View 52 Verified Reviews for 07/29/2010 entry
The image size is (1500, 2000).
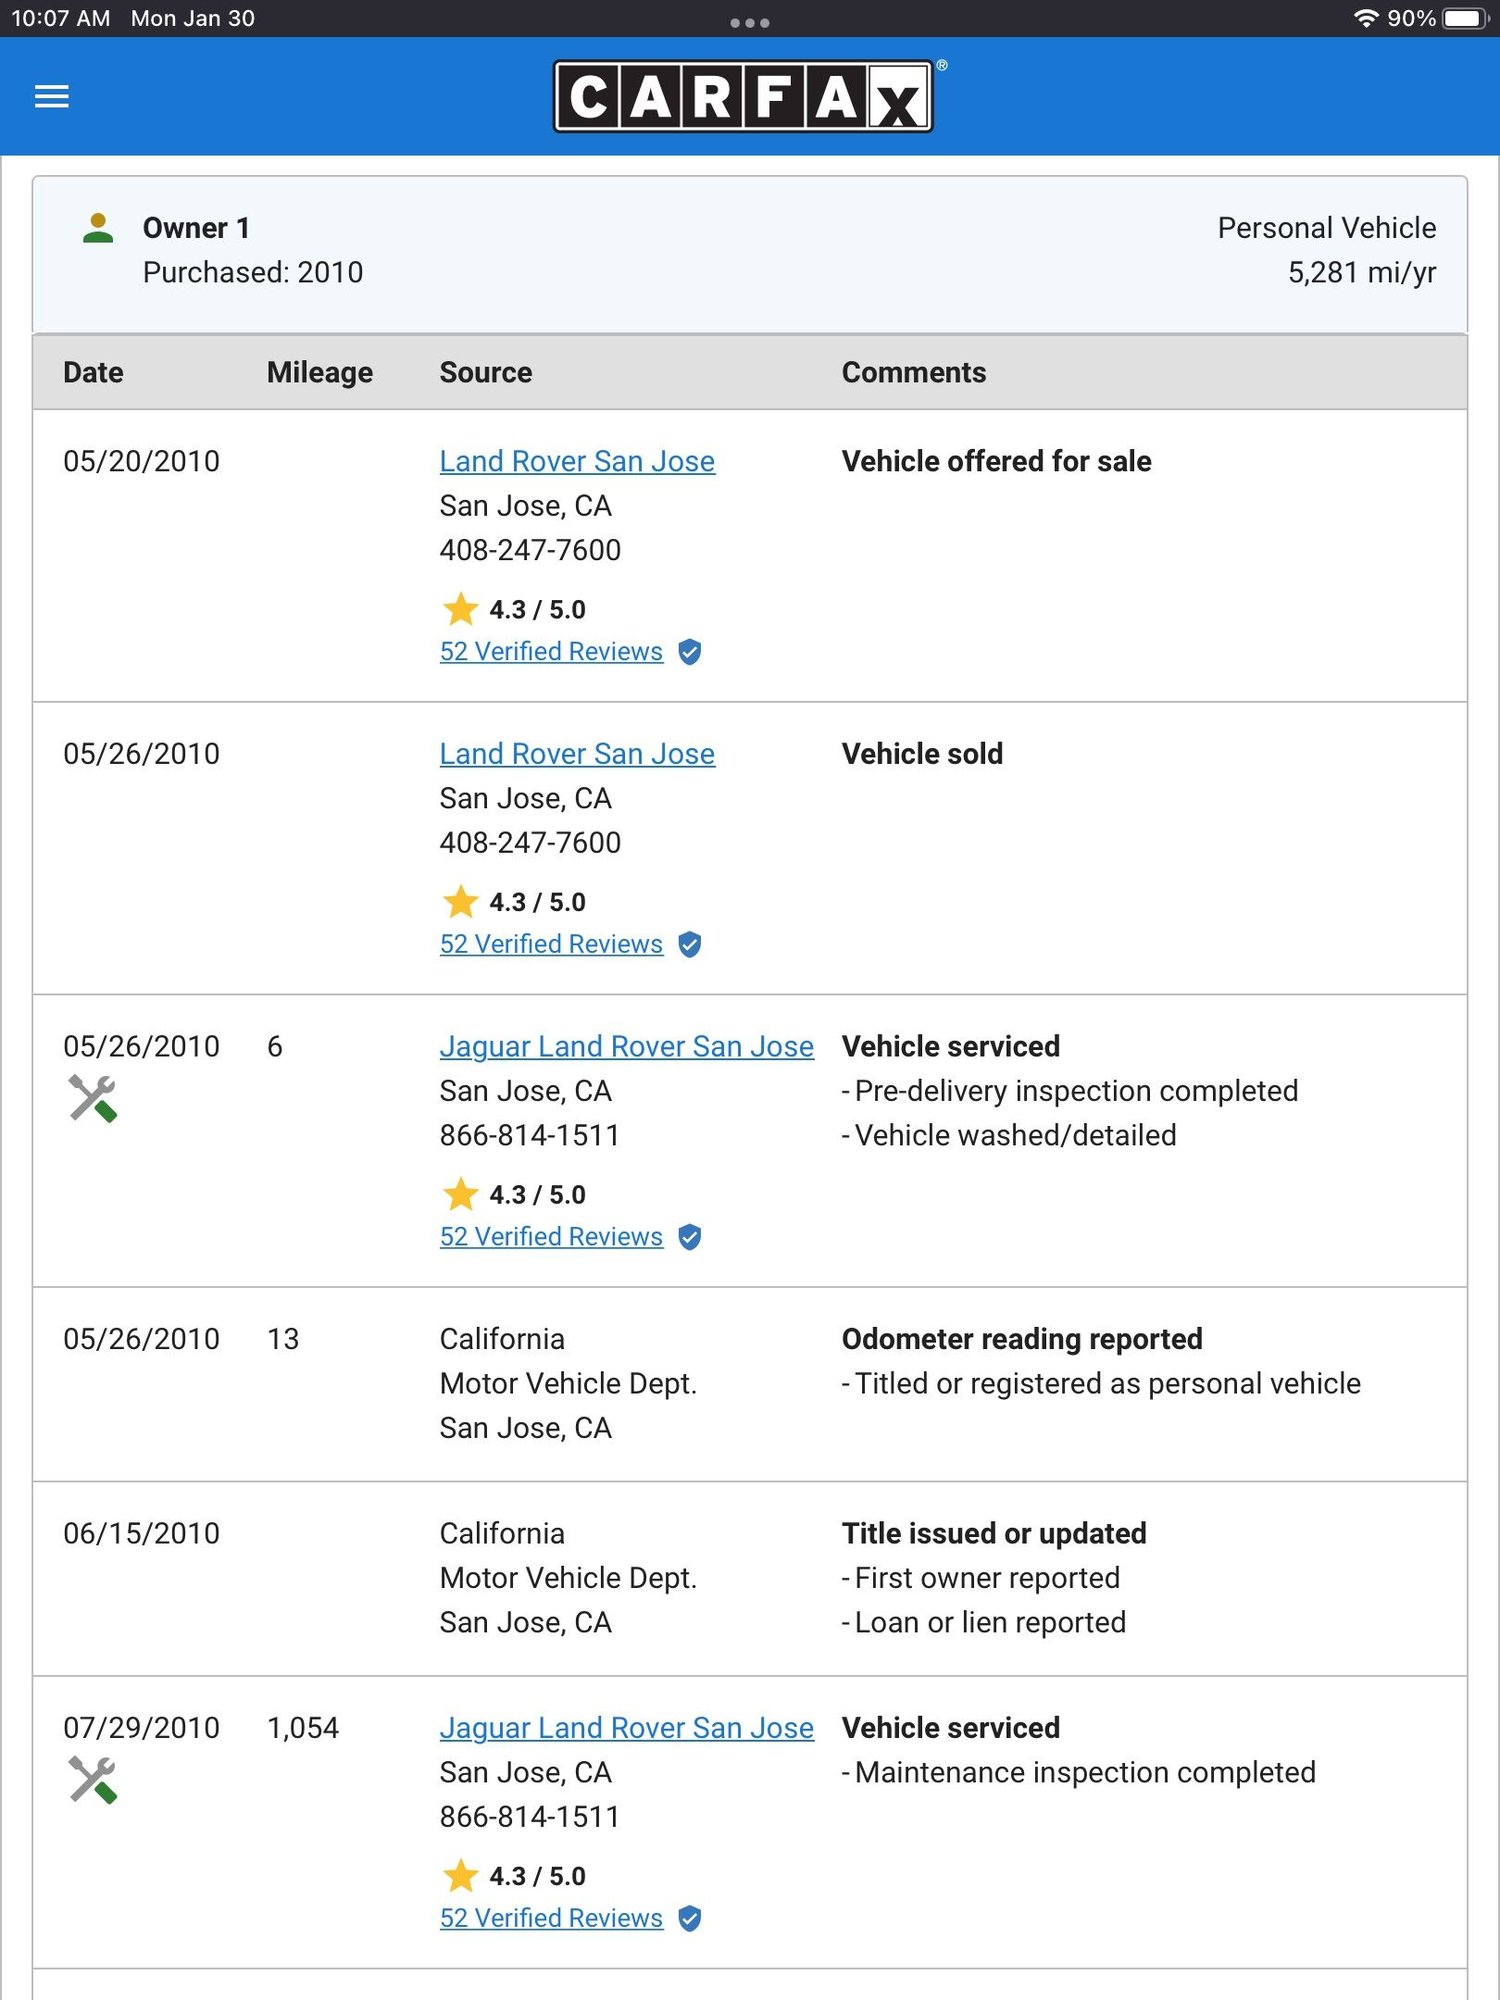pos(551,1918)
